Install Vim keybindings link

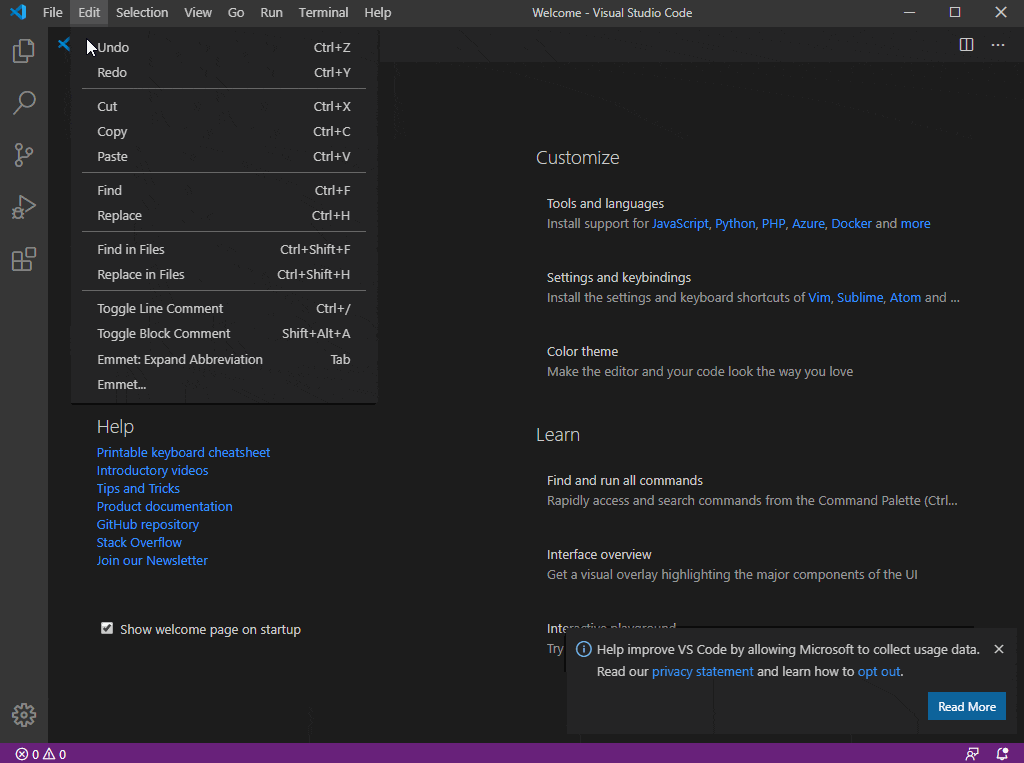(x=819, y=297)
